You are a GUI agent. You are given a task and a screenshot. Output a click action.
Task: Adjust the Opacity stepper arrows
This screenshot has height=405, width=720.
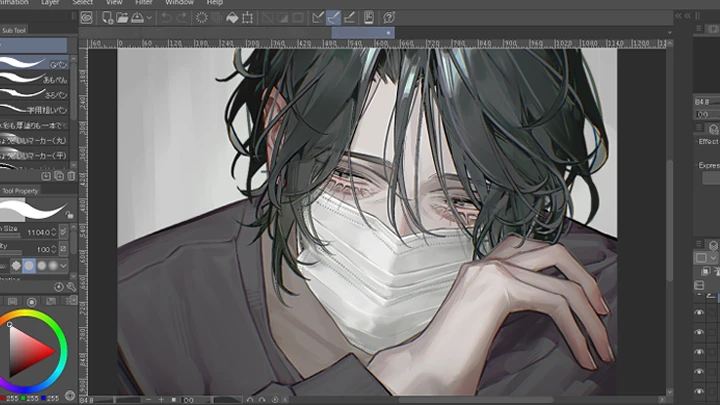[x=54, y=249]
